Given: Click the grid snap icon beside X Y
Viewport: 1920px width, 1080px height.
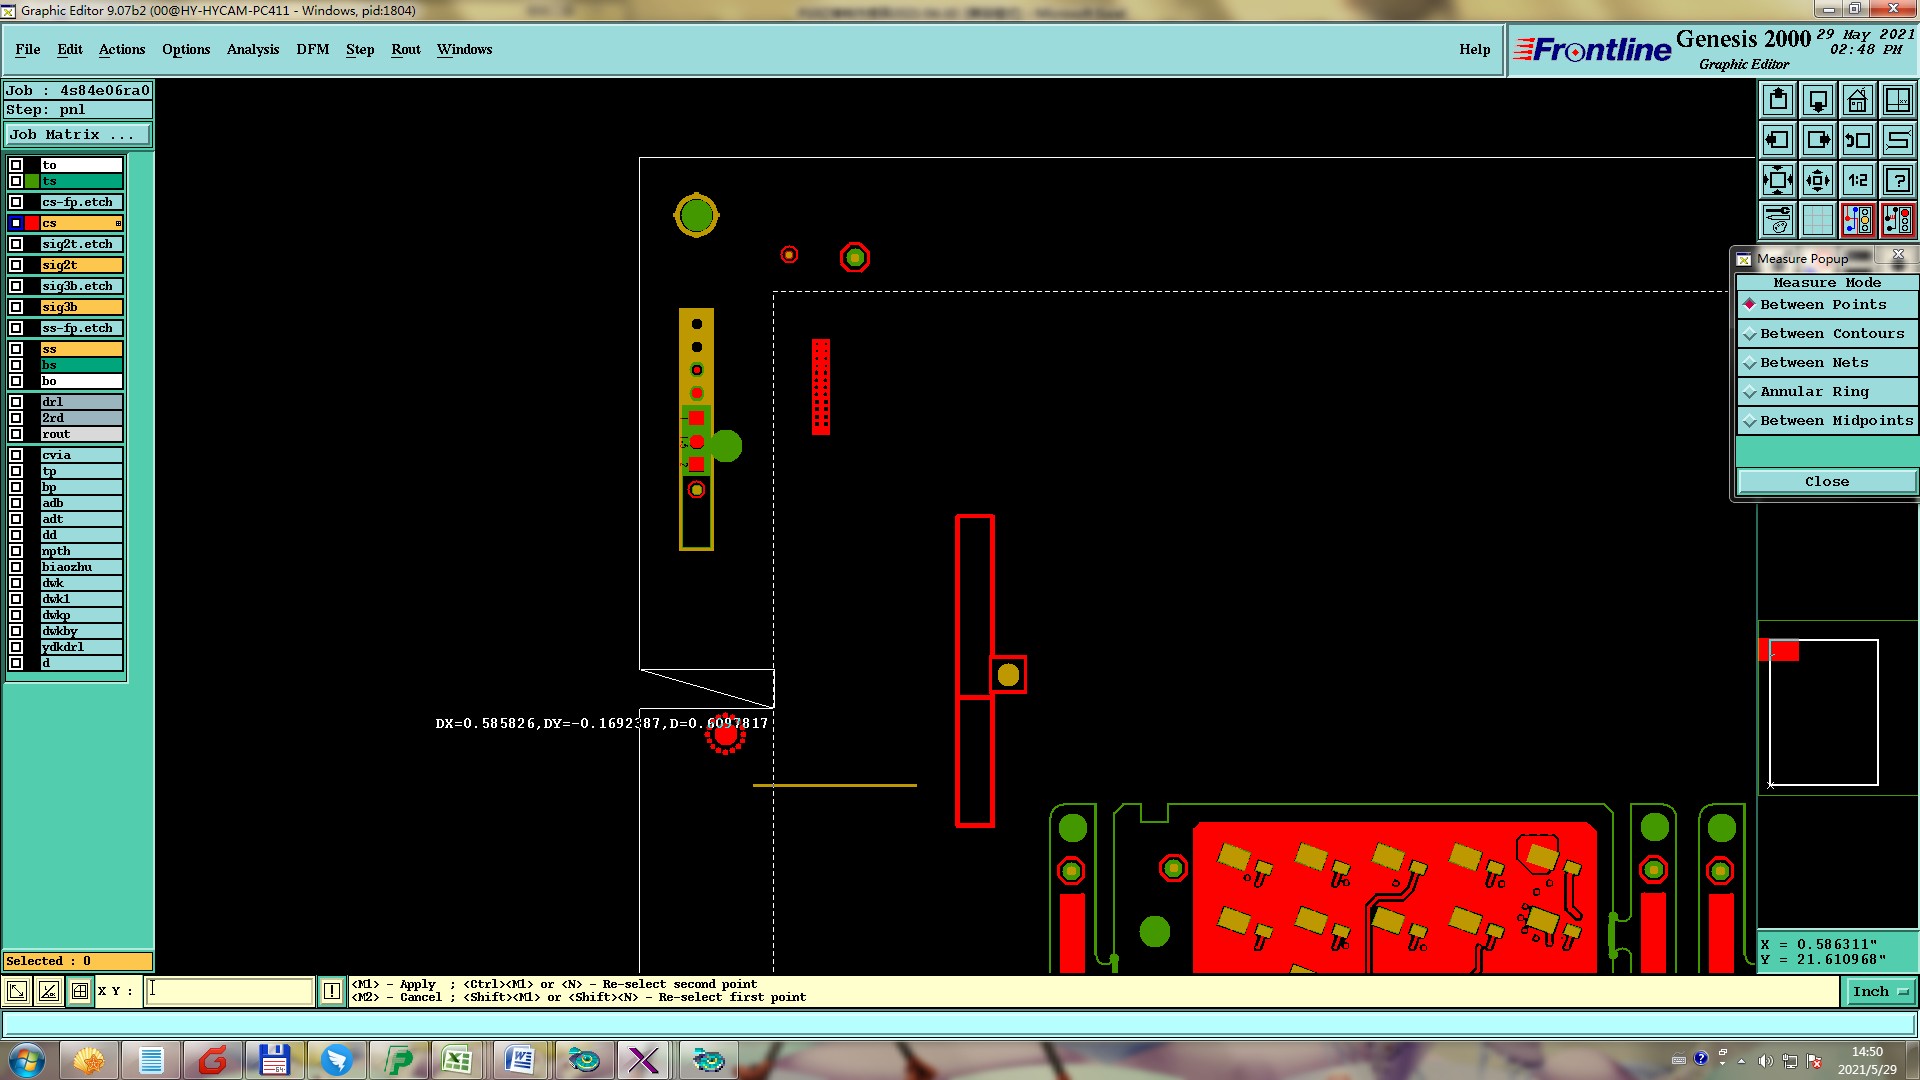Looking at the screenshot, I should (80, 991).
